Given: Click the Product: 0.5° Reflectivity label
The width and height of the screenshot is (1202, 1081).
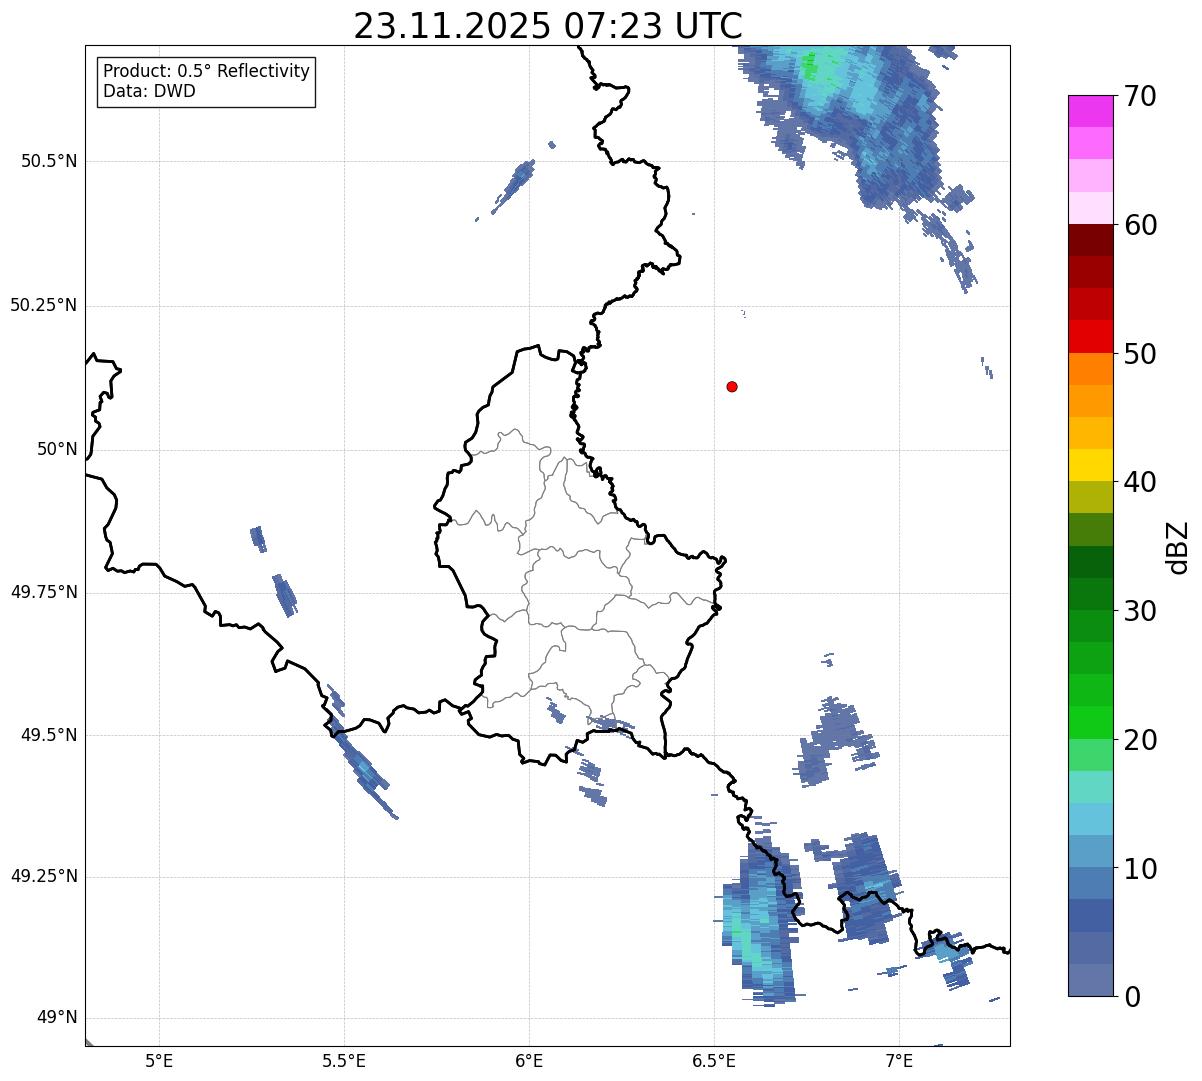Looking at the screenshot, I should pos(206,71).
